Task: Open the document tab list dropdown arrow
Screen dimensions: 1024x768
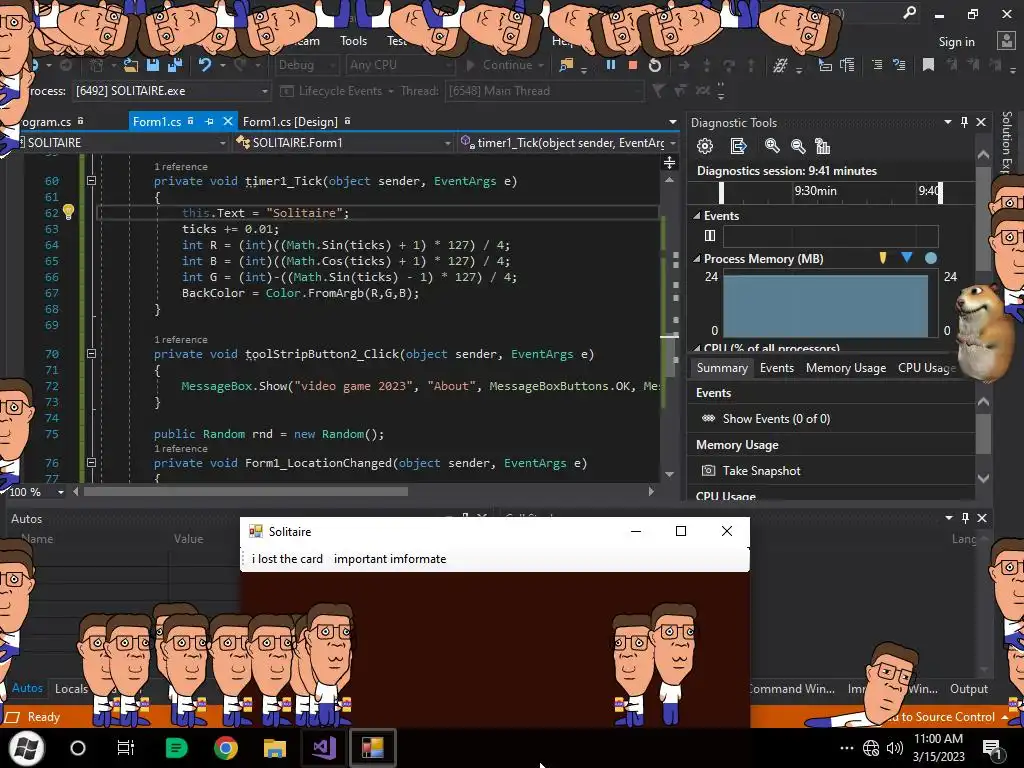Action: pos(673,122)
